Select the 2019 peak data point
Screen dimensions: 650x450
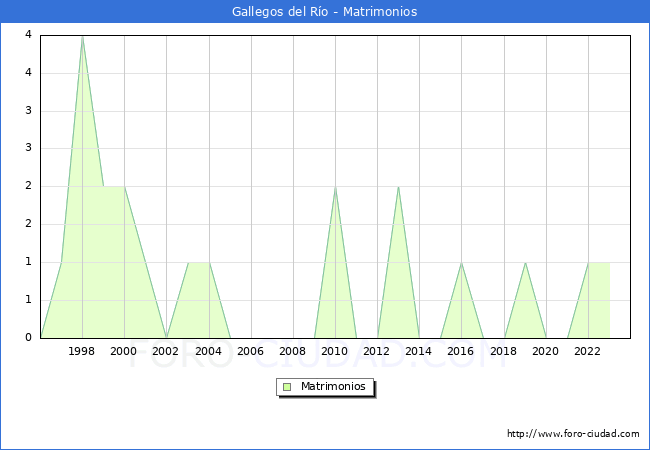coord(525,263)
